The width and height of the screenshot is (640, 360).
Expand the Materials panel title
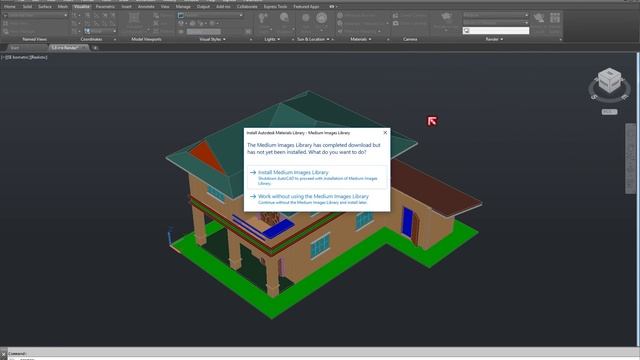(361, 39)
